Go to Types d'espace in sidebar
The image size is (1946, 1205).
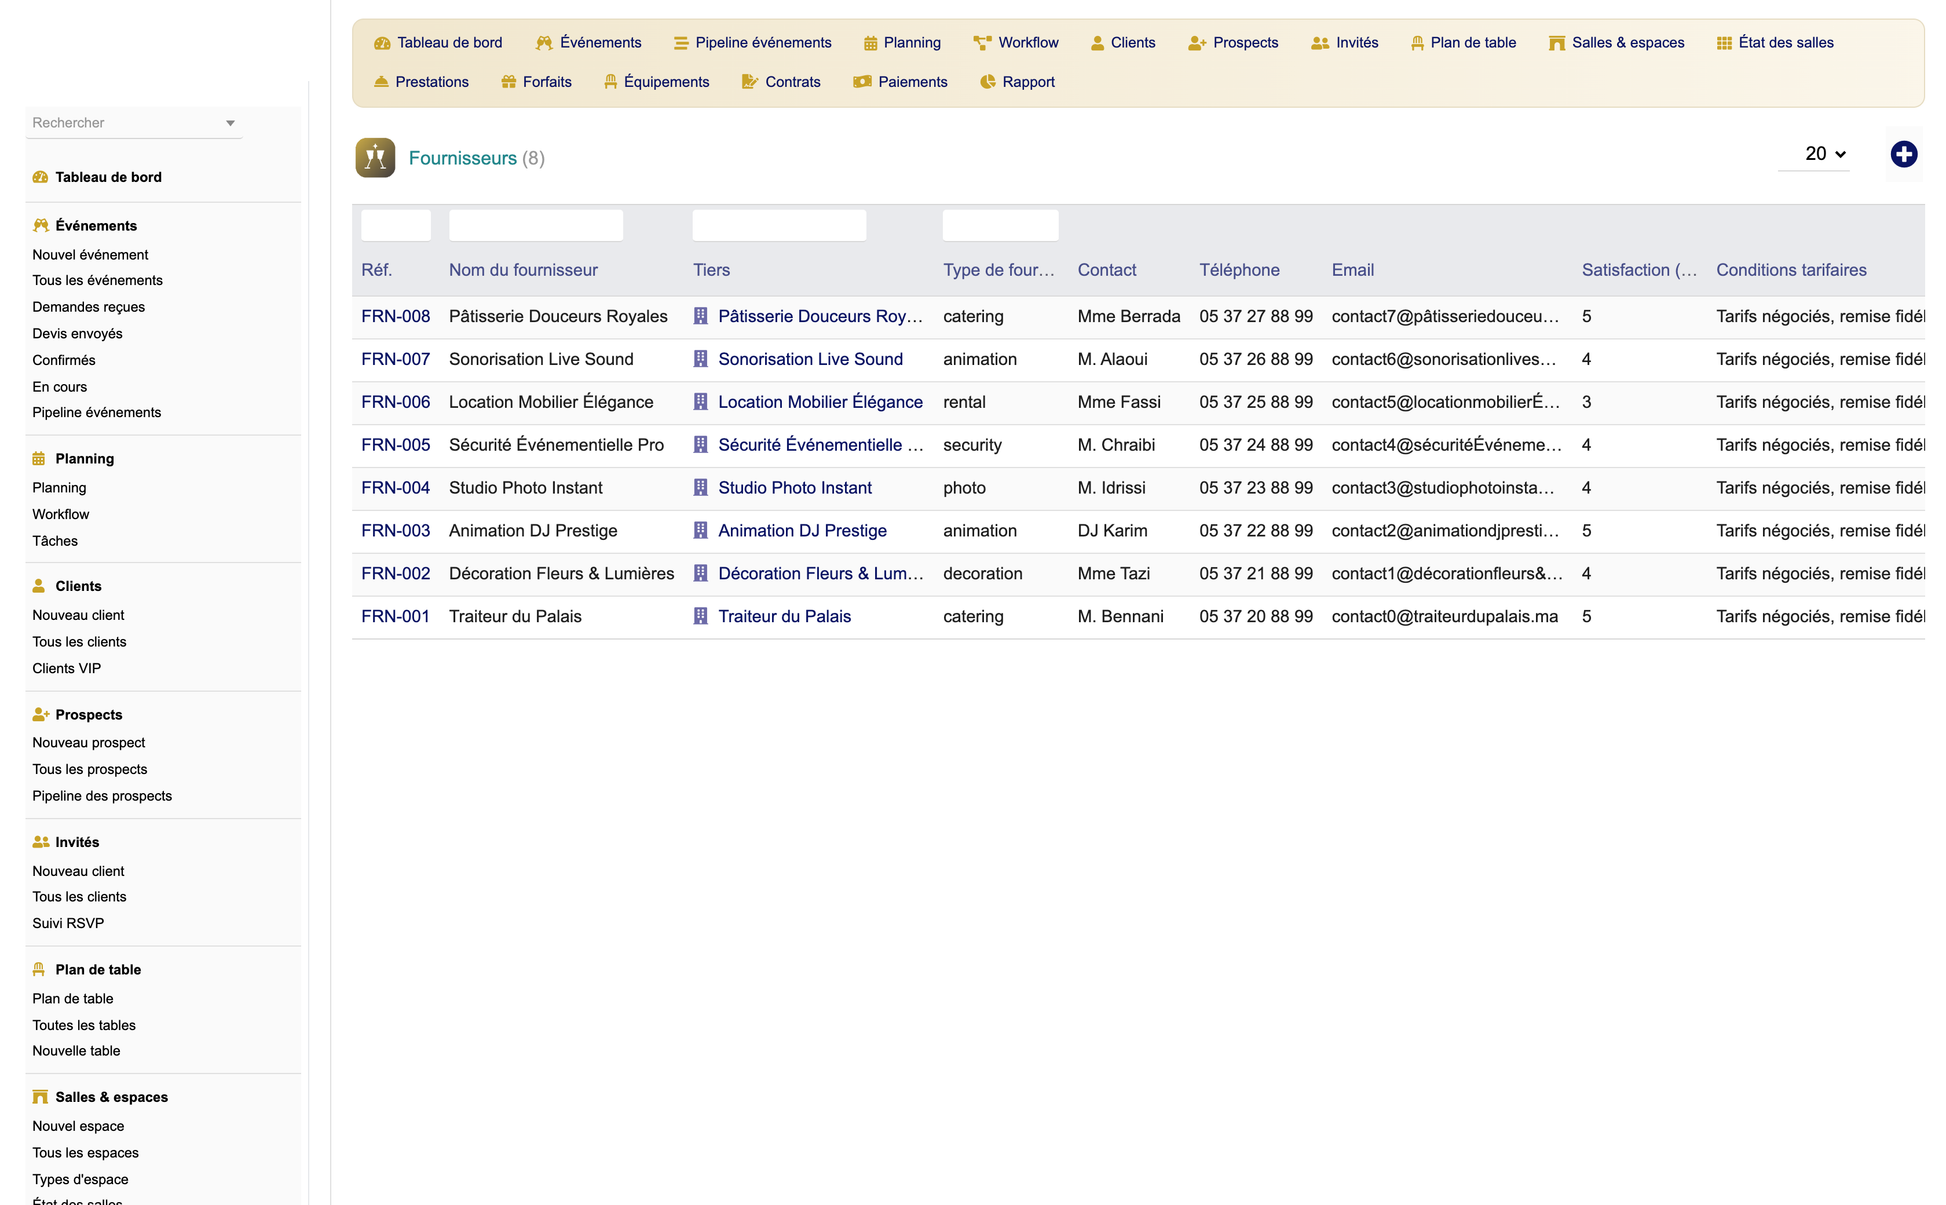(80, 1180)
